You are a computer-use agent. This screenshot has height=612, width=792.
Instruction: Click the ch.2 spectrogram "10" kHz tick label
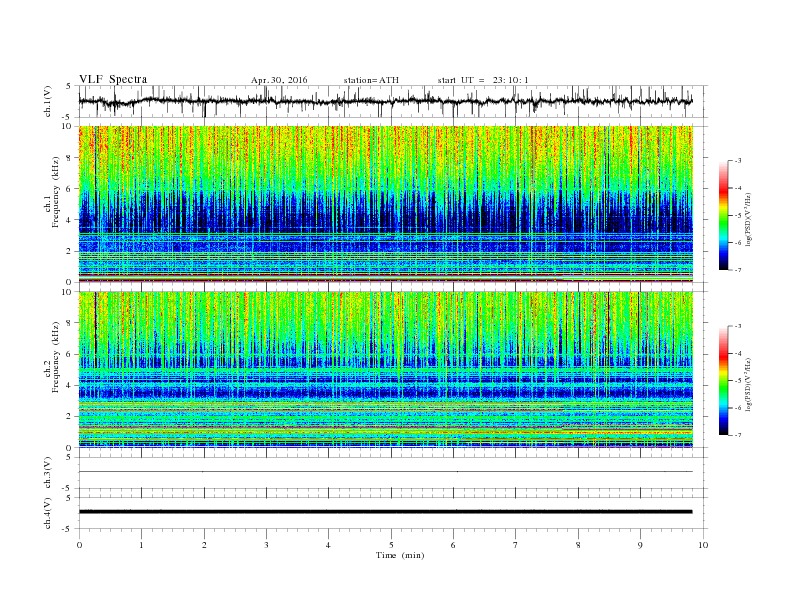click(69, 292)
